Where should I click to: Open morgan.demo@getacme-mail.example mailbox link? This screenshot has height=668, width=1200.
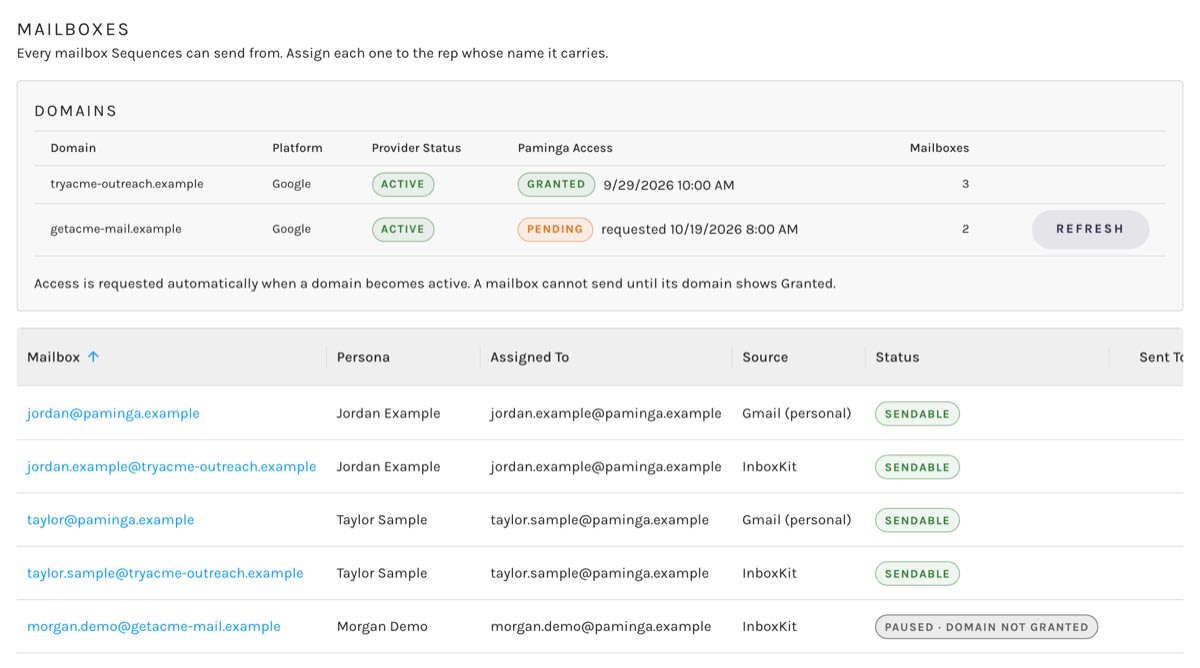pos(153,627)
